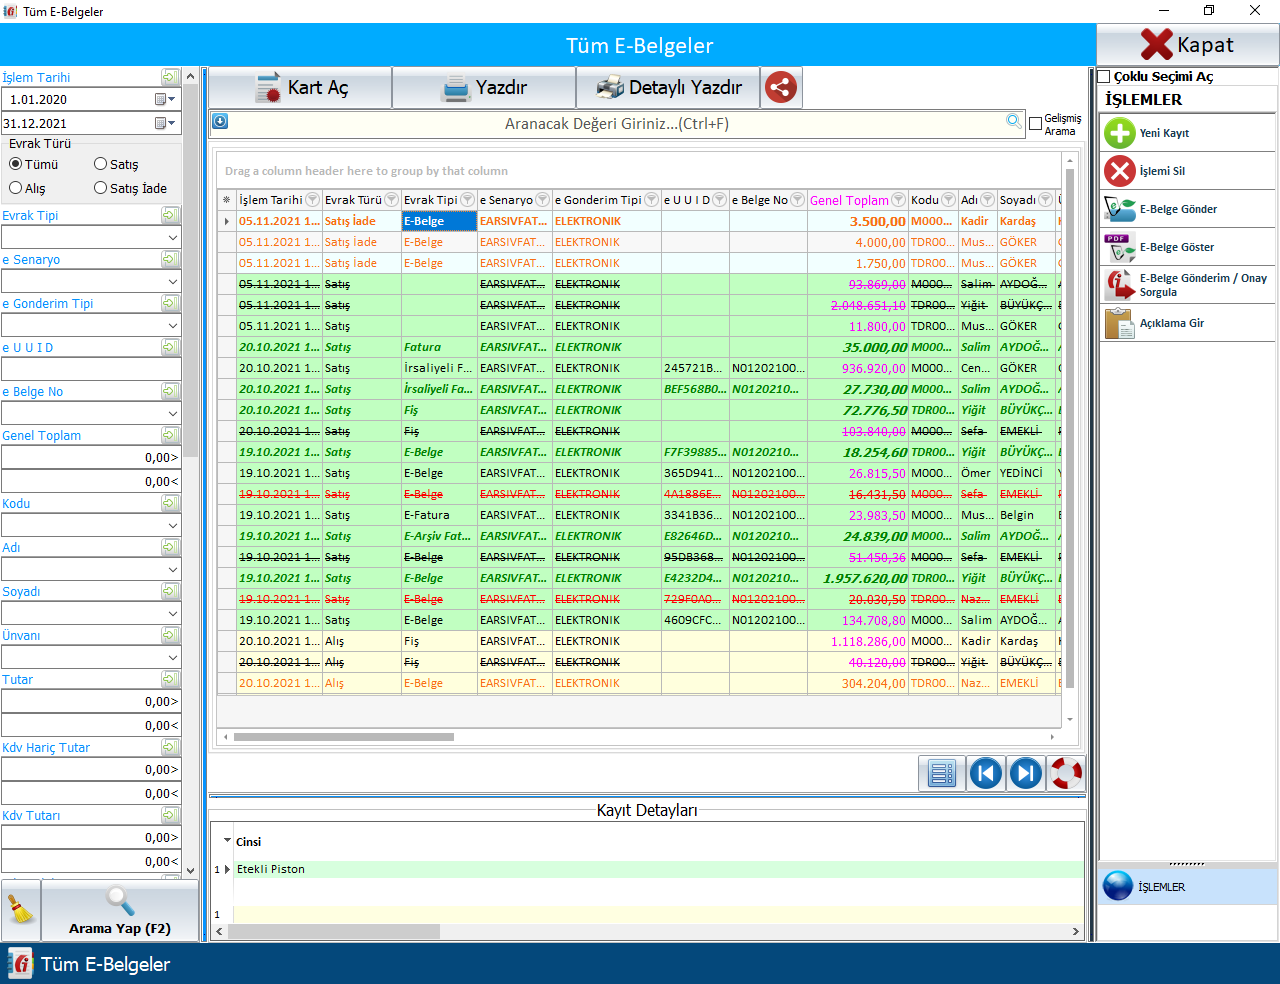1280x984 pixels.
Task: Click the PDF E-Belge Göster icon
Action: point(1119,247)
